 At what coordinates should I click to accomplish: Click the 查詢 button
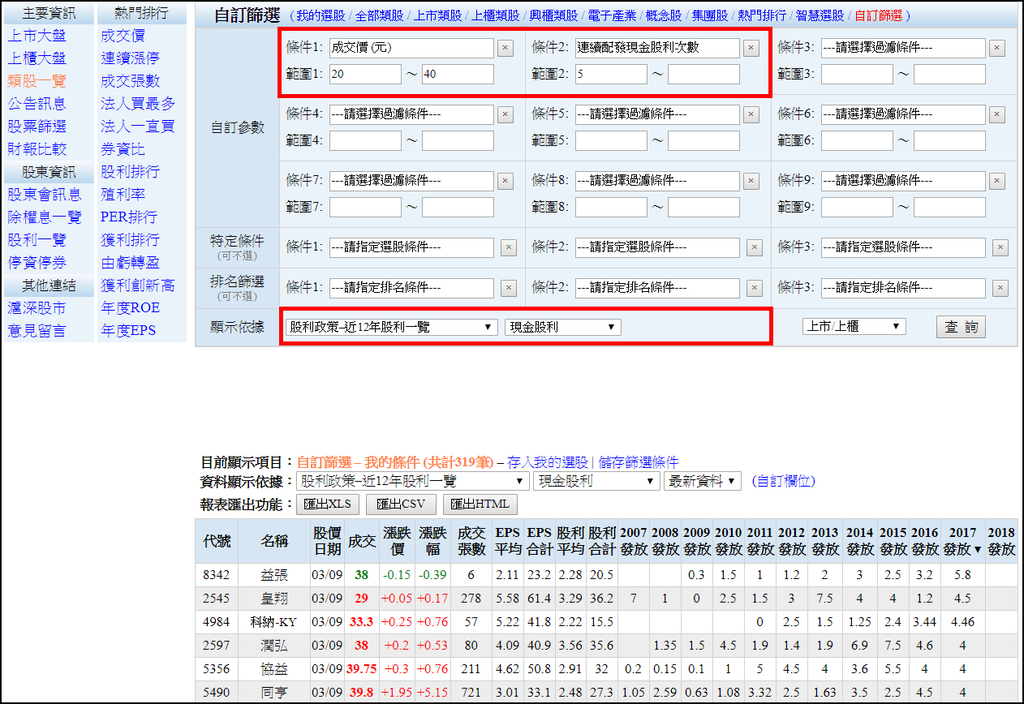pos(961,327)
